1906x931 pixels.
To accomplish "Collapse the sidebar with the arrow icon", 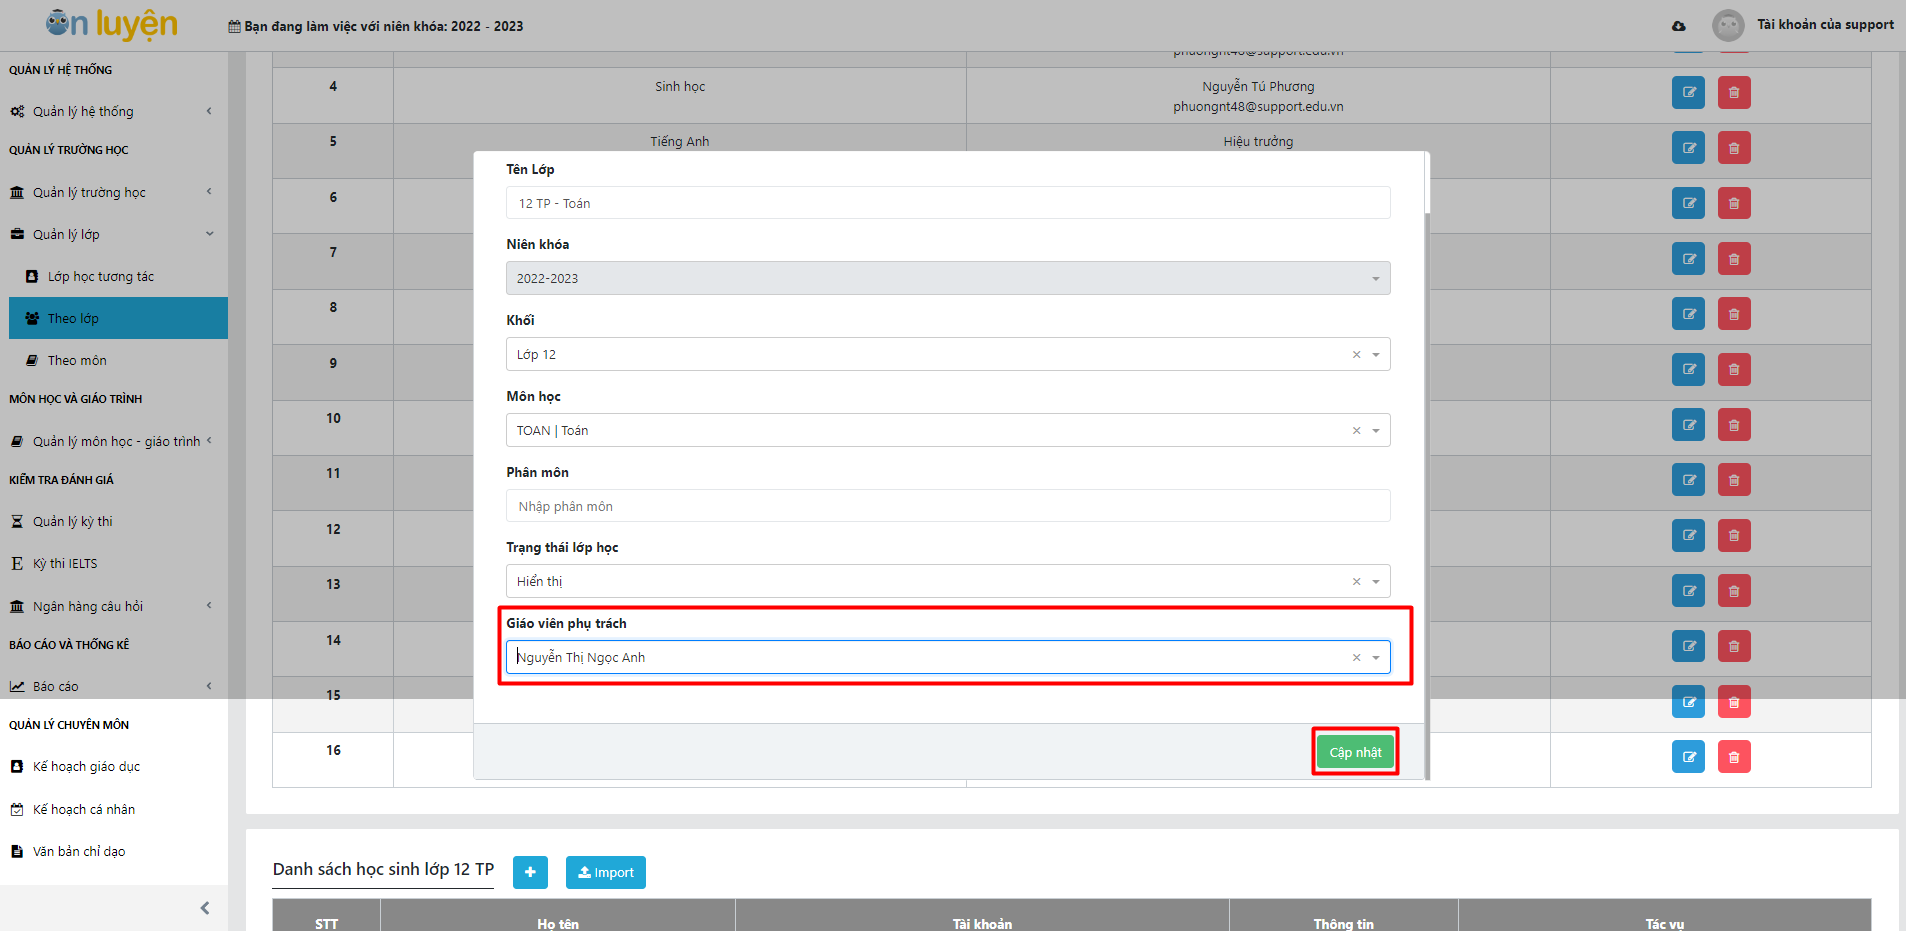I will tap(205, 908).
